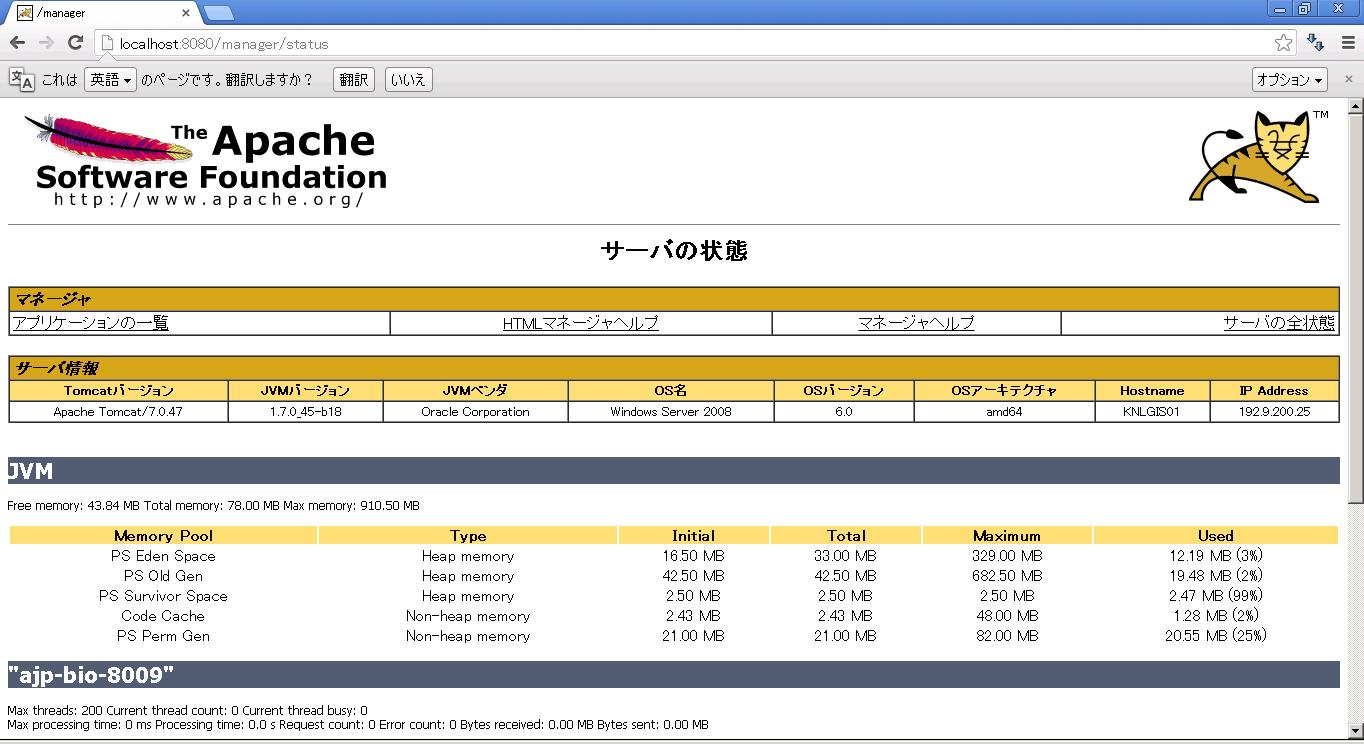Select the /manager browser tab
This screenshot has width=1364, height=744.
coord(100,13)
